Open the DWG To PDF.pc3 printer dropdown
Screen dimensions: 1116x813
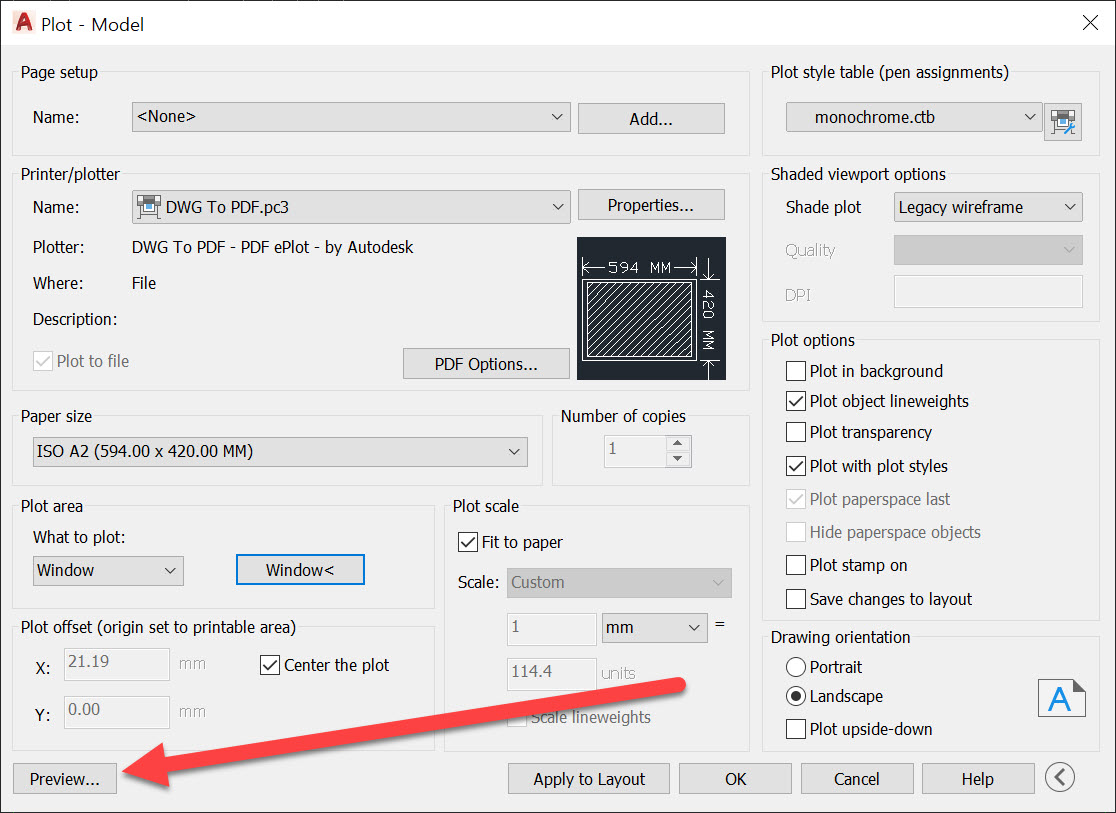[x=351, y=207]
